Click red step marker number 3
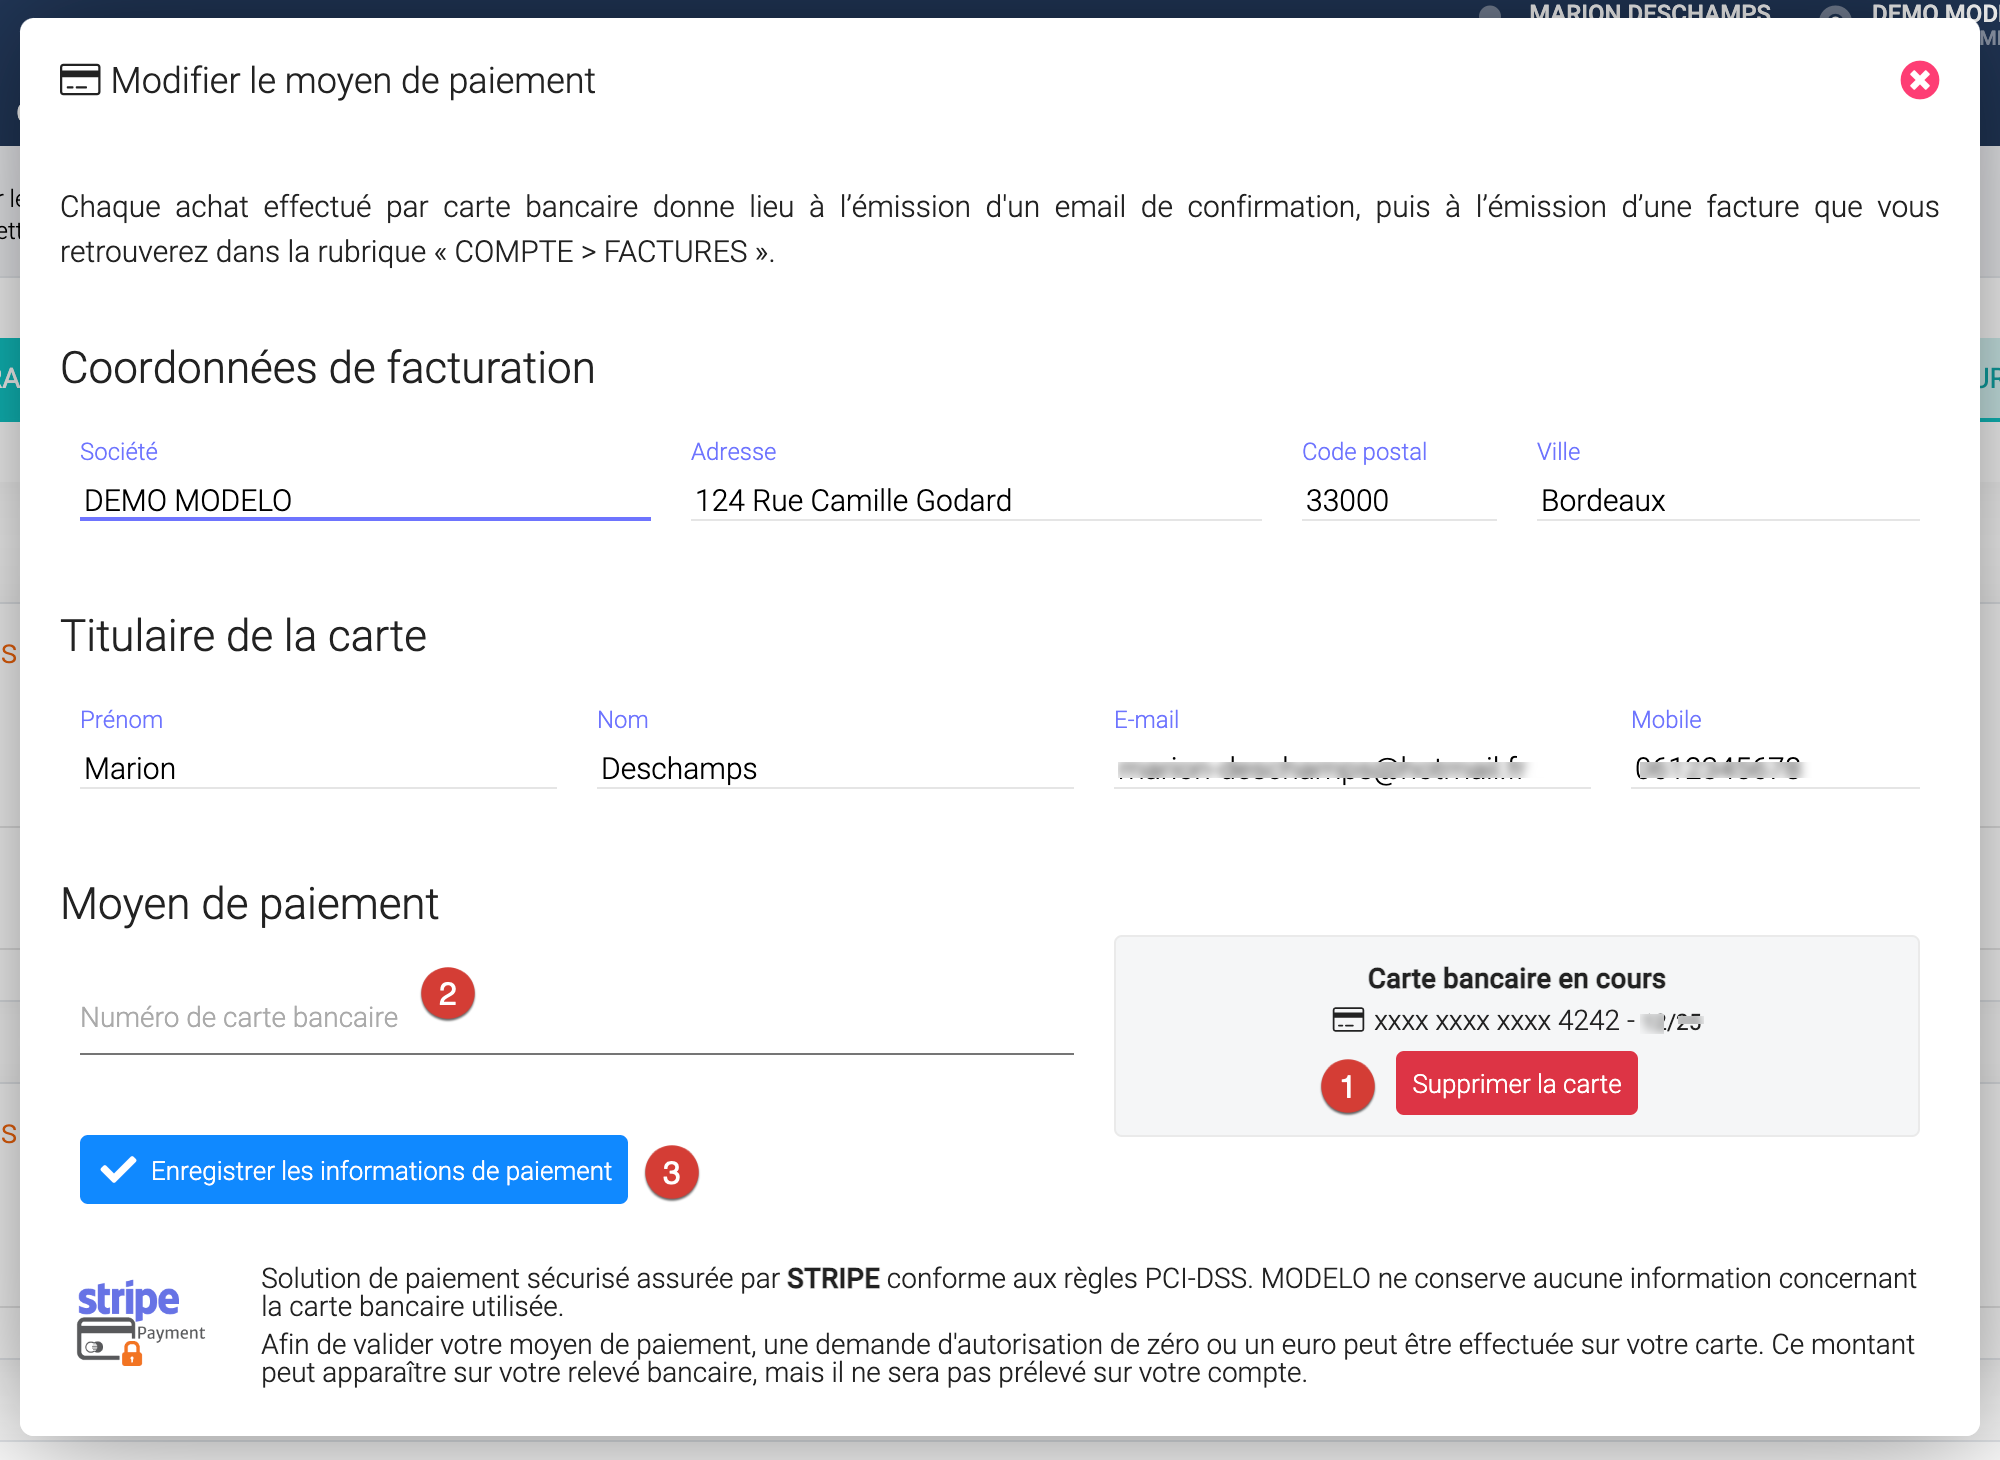2000x1460 pixels. [x=671, y=1172]
